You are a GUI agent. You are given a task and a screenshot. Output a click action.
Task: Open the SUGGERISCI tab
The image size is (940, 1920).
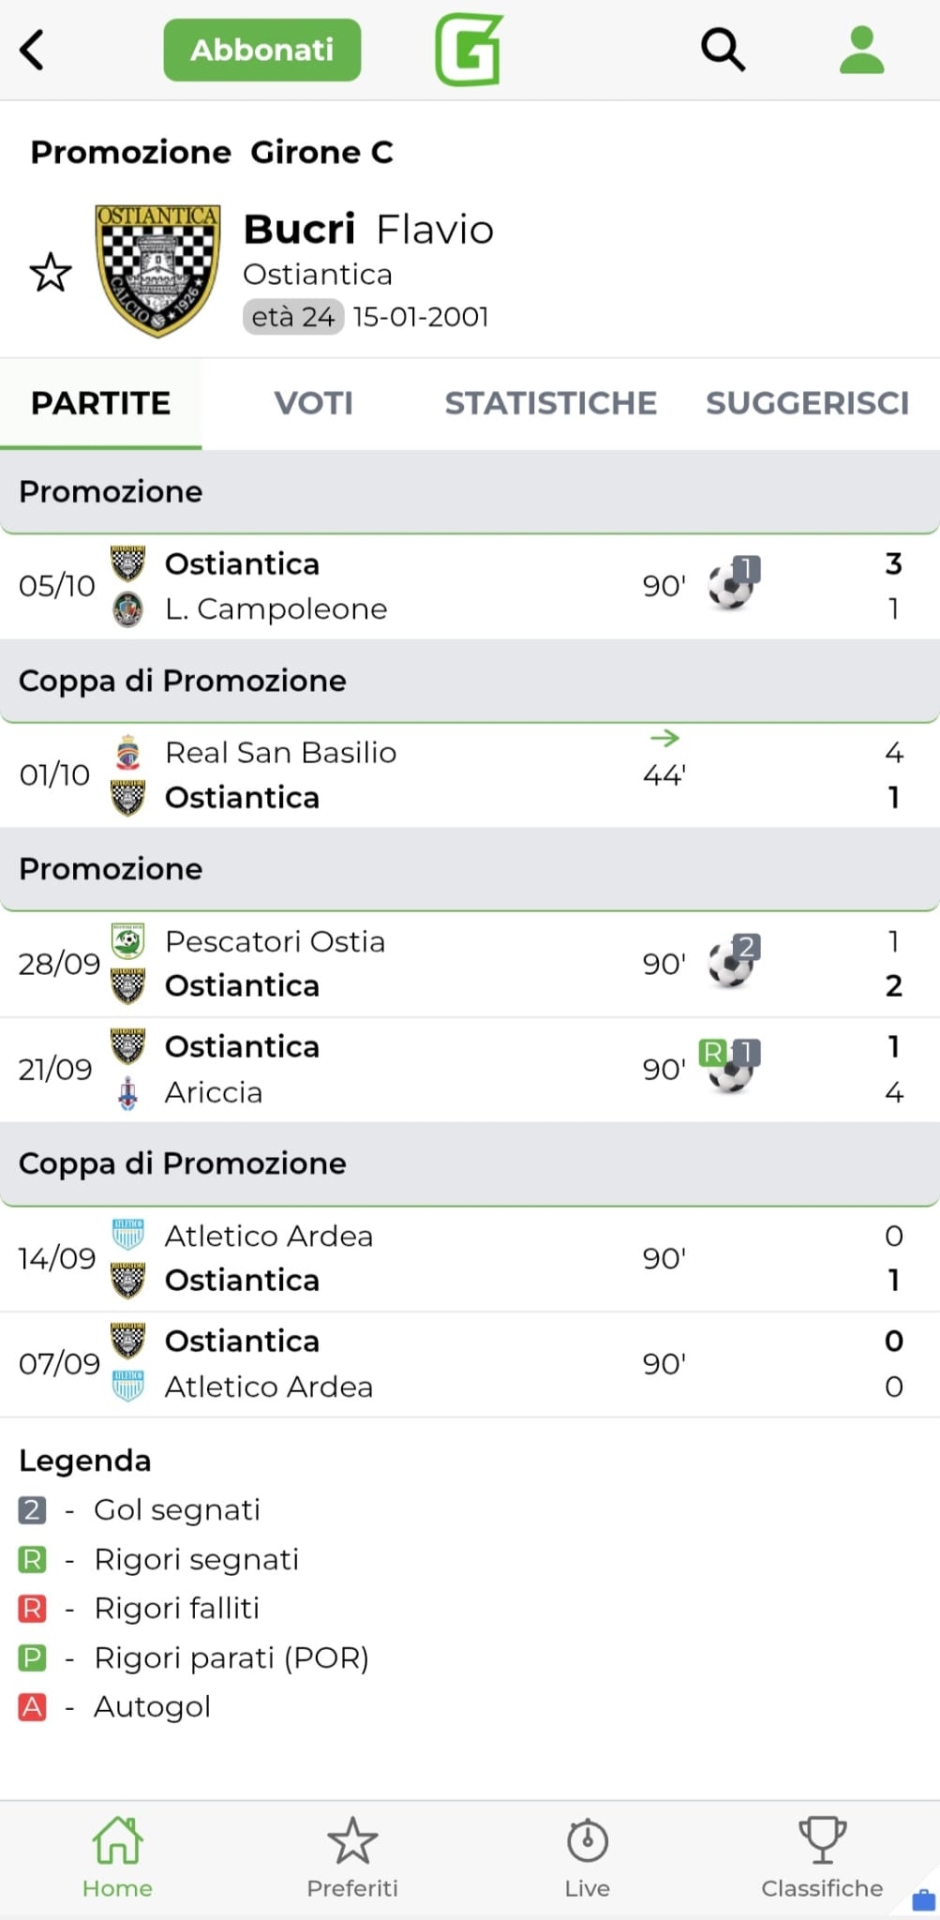[x=807, y=403]
